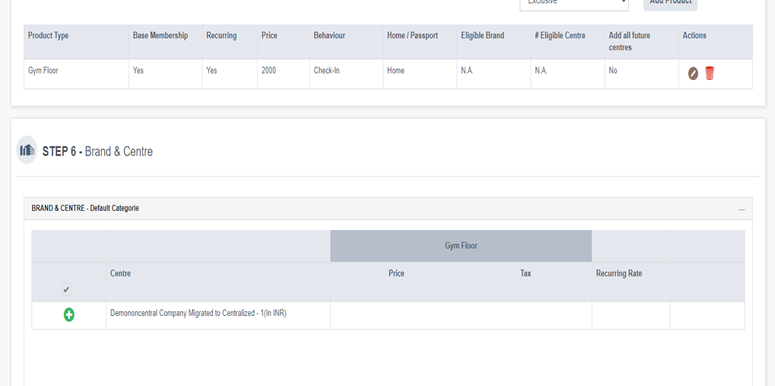Click the Brand & Centre panel title
This screenshot has height=386, width=775.
(85, 209)
